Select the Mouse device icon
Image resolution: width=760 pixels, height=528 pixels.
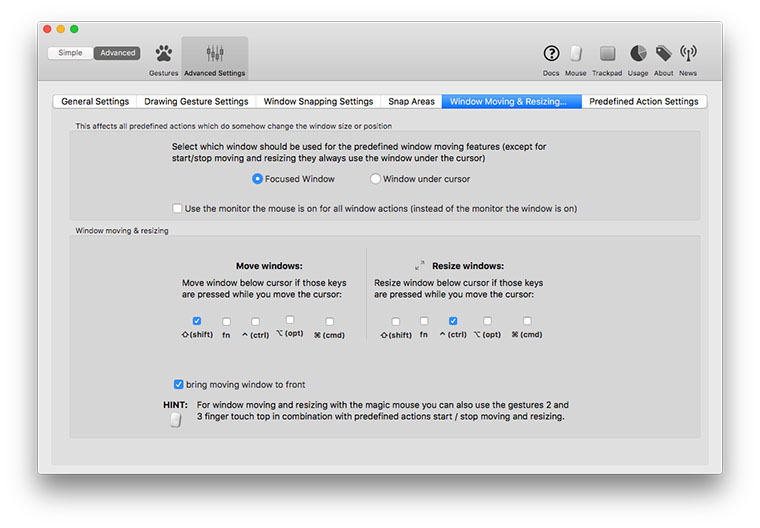tap(576, 54)
